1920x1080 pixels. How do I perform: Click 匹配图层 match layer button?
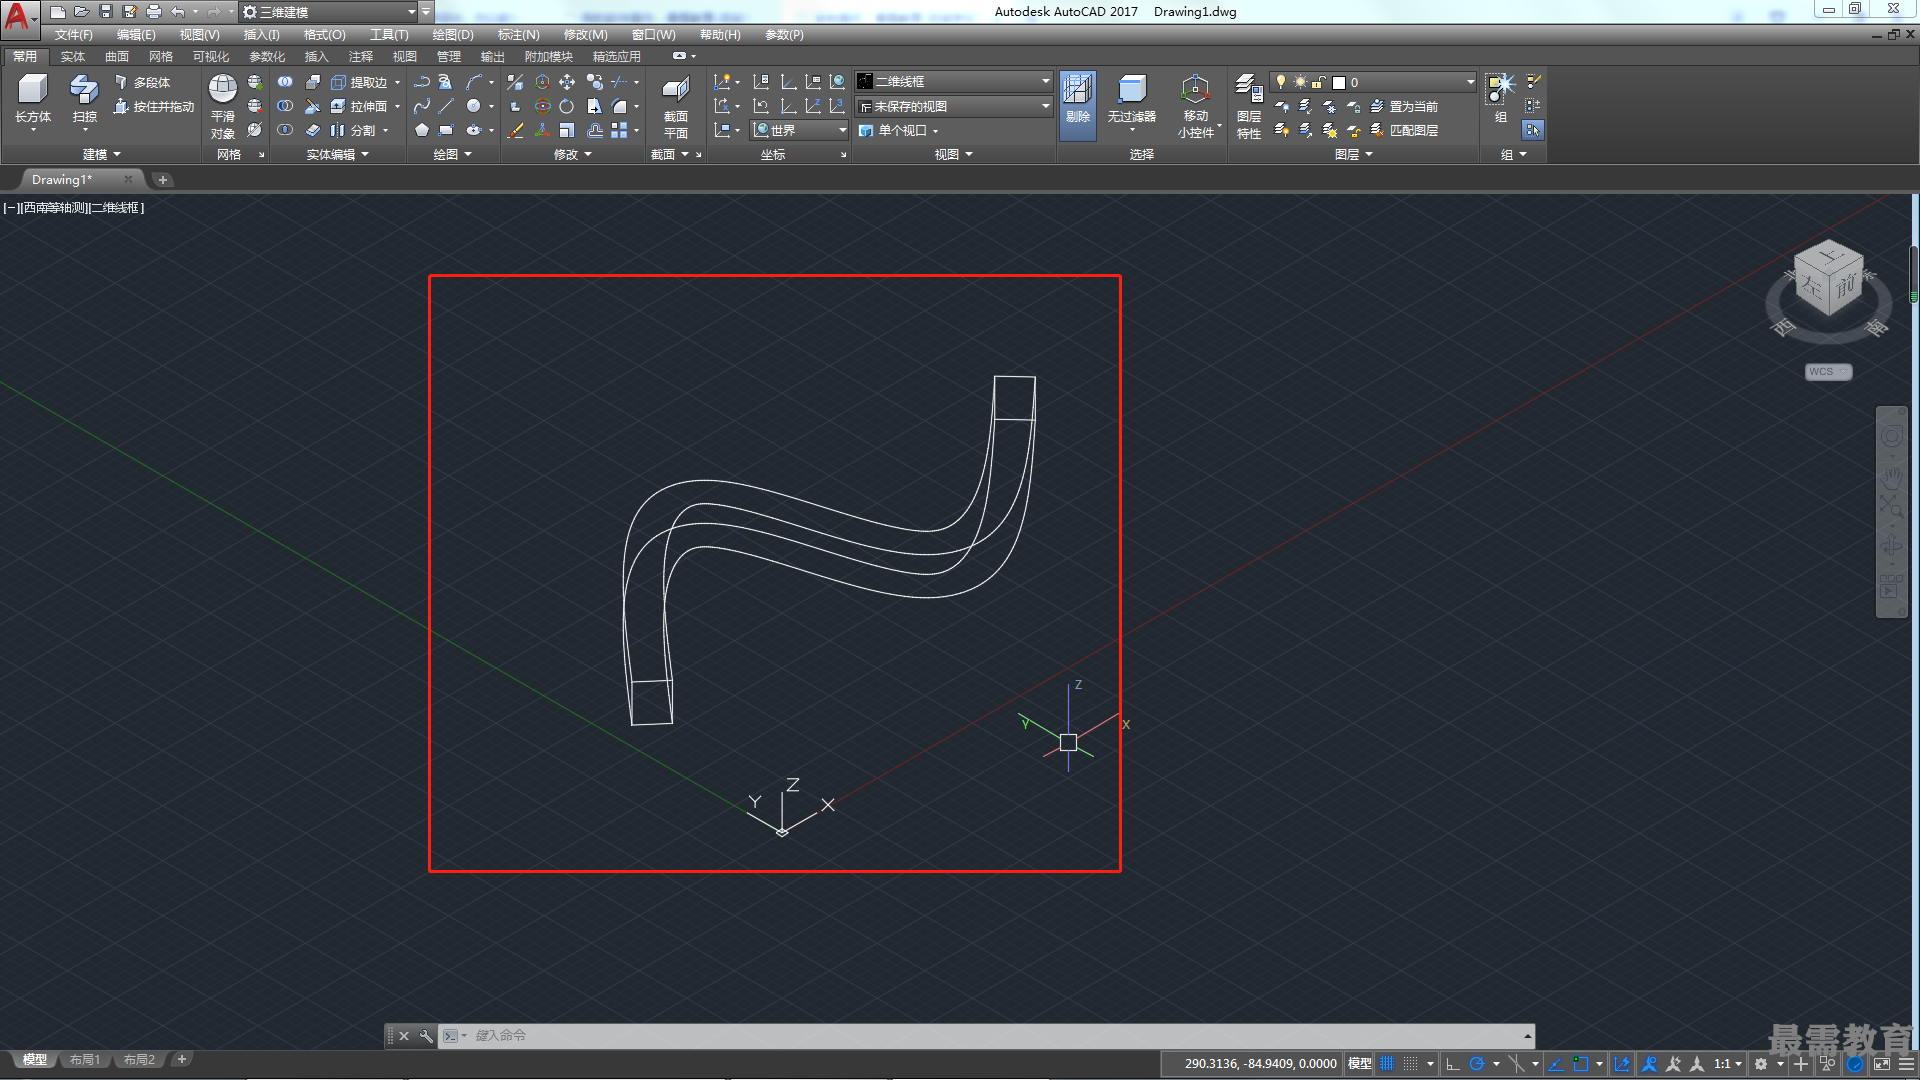point(1404,130)
